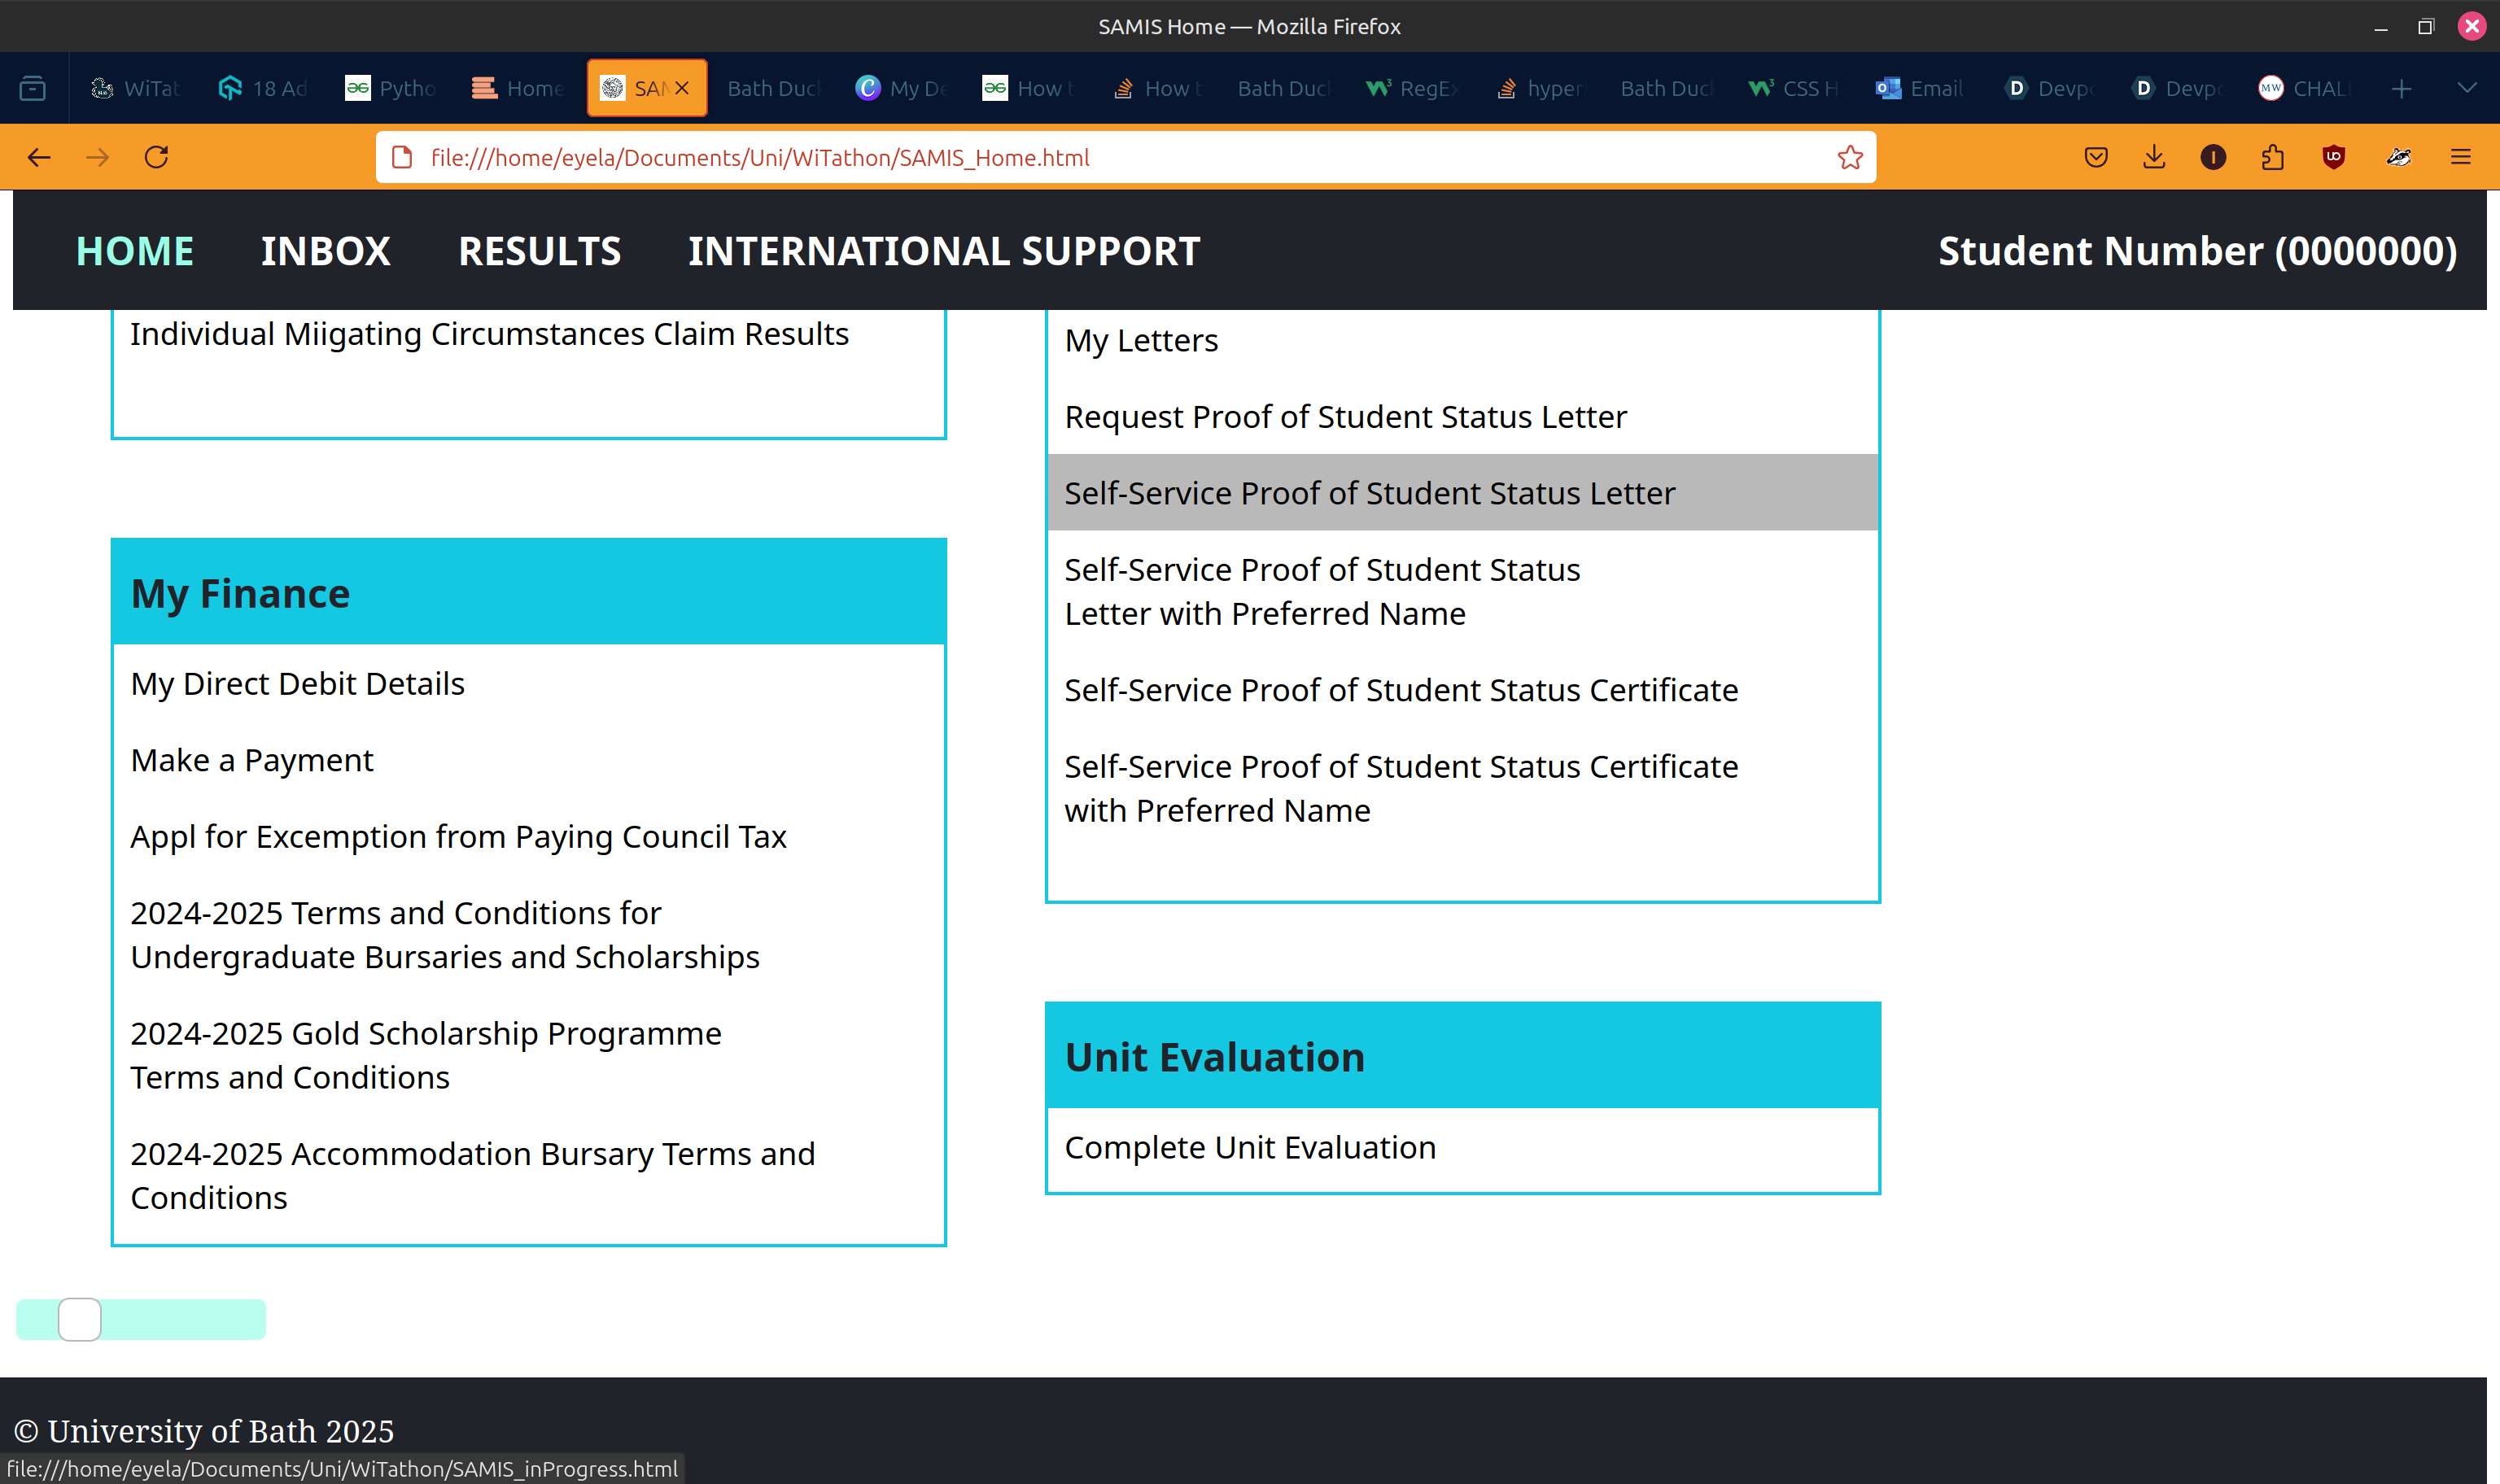
Task: Open the Extensions puzzle icon
Action: (2272, 157)
